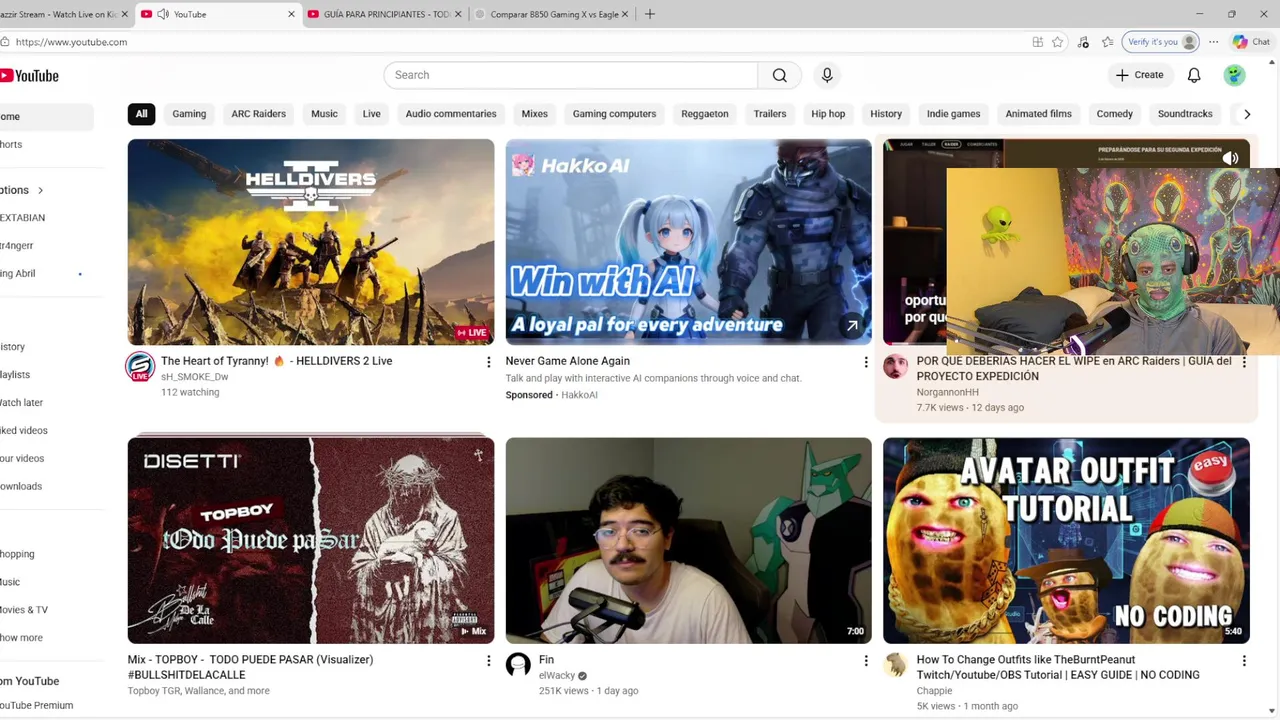Click the sH_SMOKE_Dw channel avatar
The image size is (1280, 720).
tap(140, 367)
